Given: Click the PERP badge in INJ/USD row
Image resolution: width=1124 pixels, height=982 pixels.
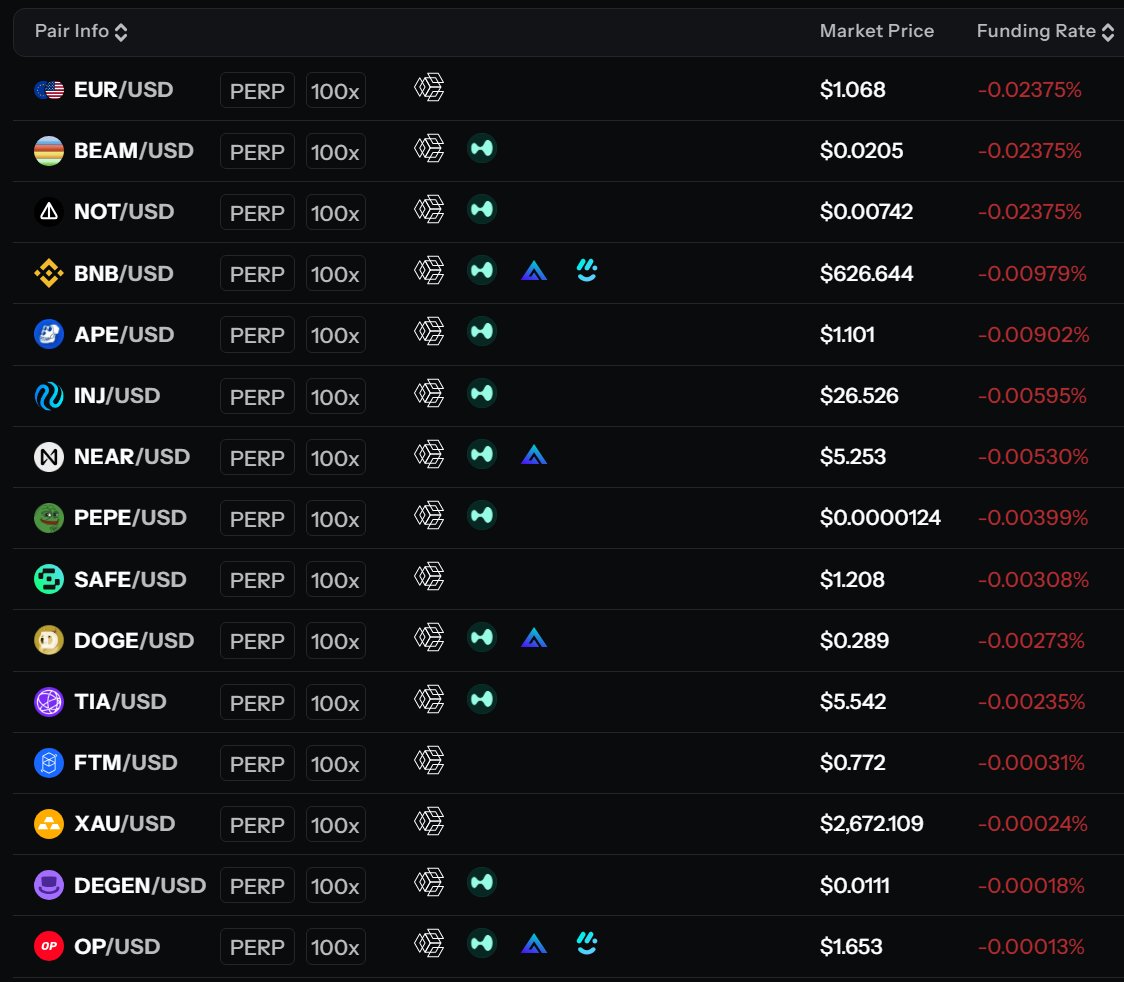Looking at the screenshot, I should [x=257, y=396].
